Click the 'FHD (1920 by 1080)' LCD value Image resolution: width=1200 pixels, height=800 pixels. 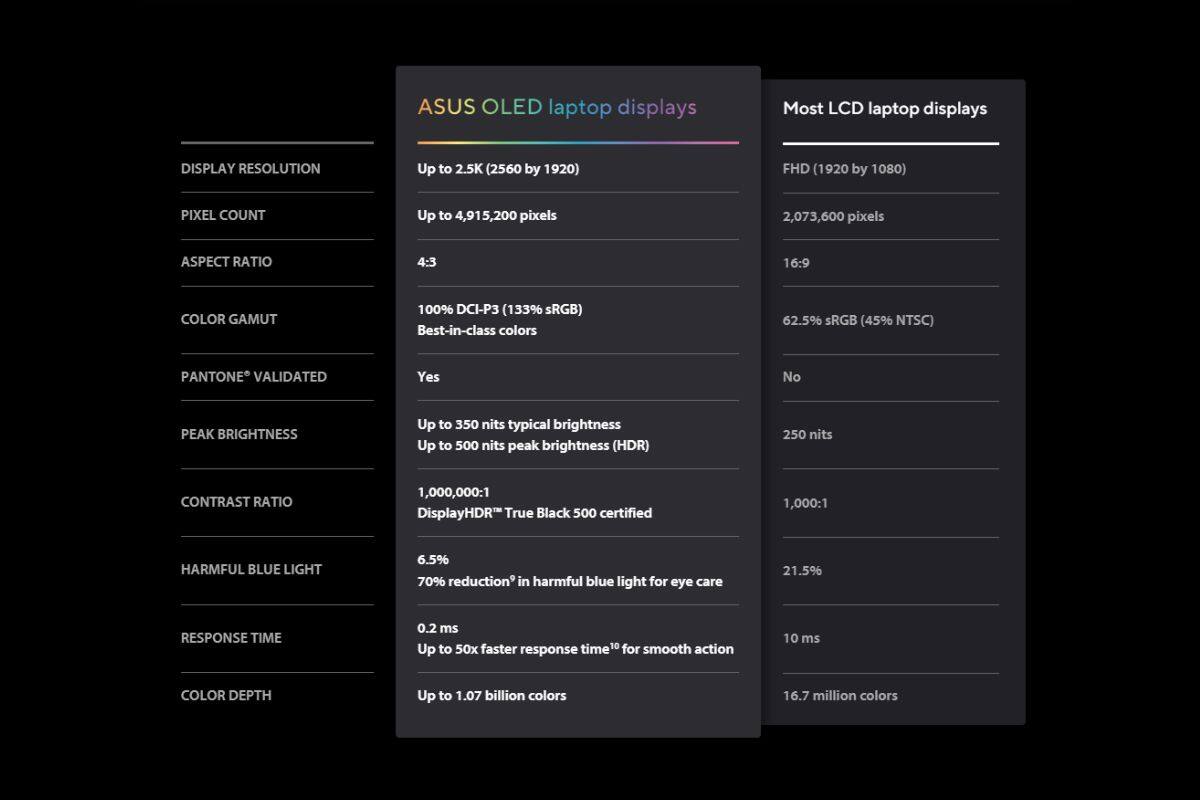[x=844, y=169]
